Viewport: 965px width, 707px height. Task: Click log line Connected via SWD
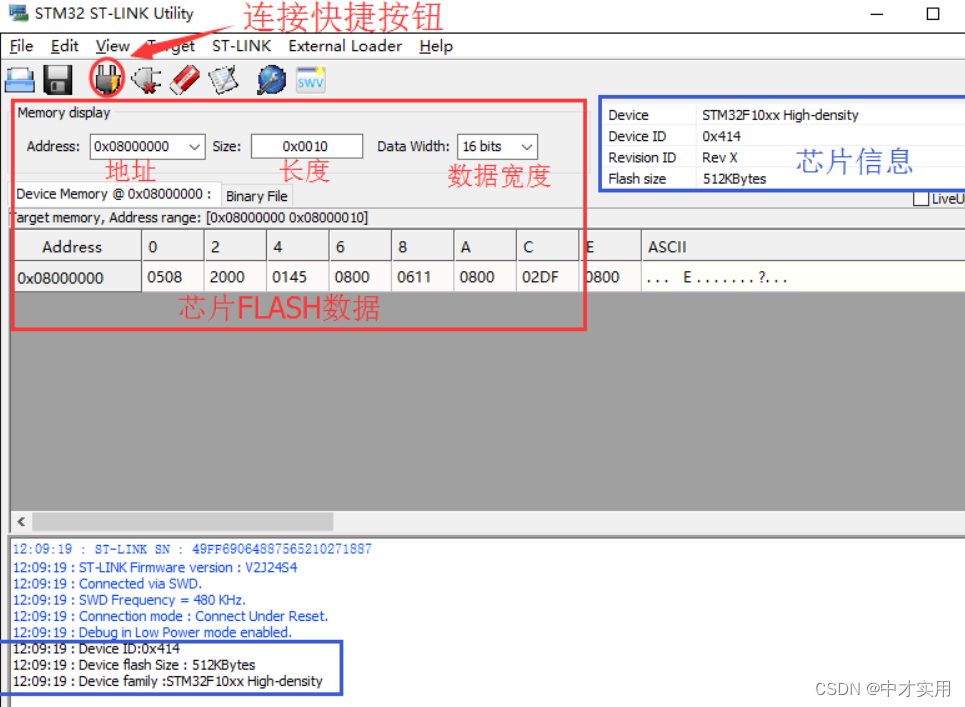click(x=107, y=583)
